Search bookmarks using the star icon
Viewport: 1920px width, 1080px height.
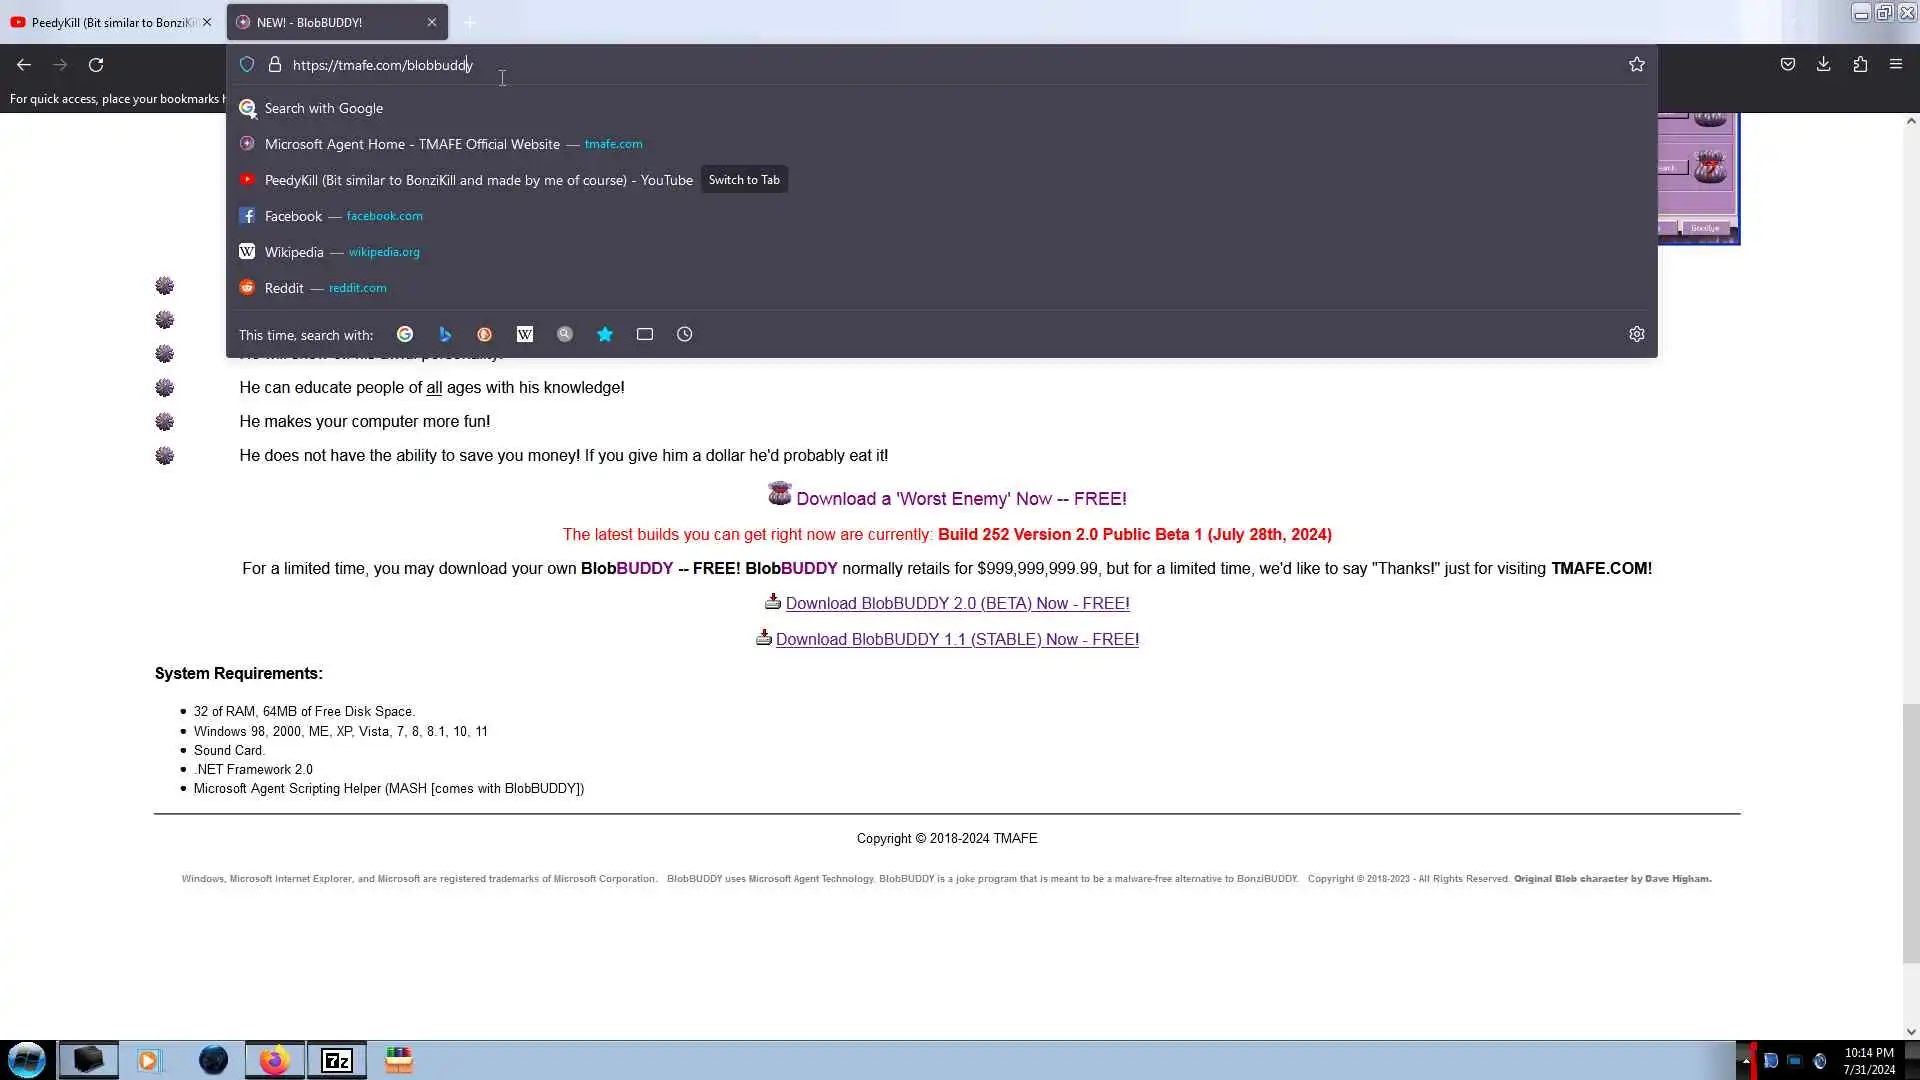click(605, 335)
